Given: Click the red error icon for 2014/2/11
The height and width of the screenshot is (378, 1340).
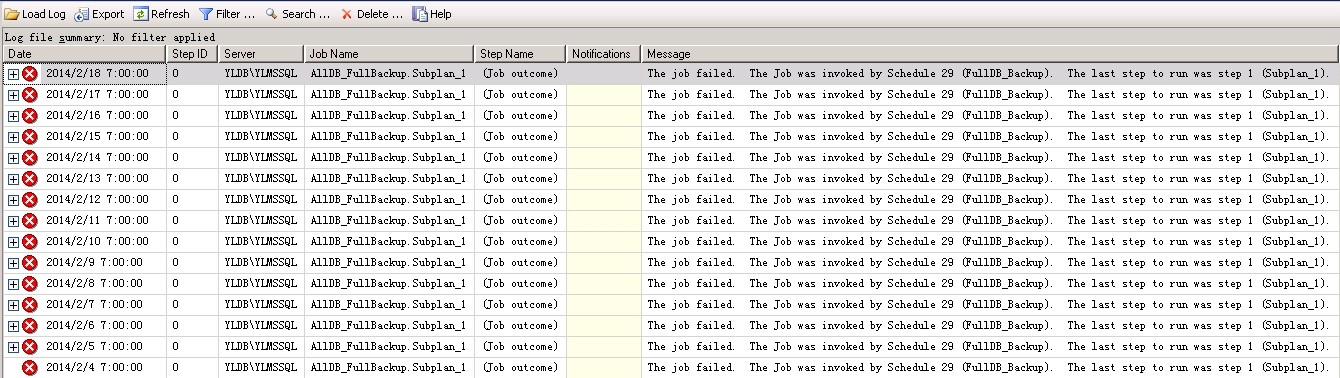Looking at the screenshot, I should click(x=30, y=221).
